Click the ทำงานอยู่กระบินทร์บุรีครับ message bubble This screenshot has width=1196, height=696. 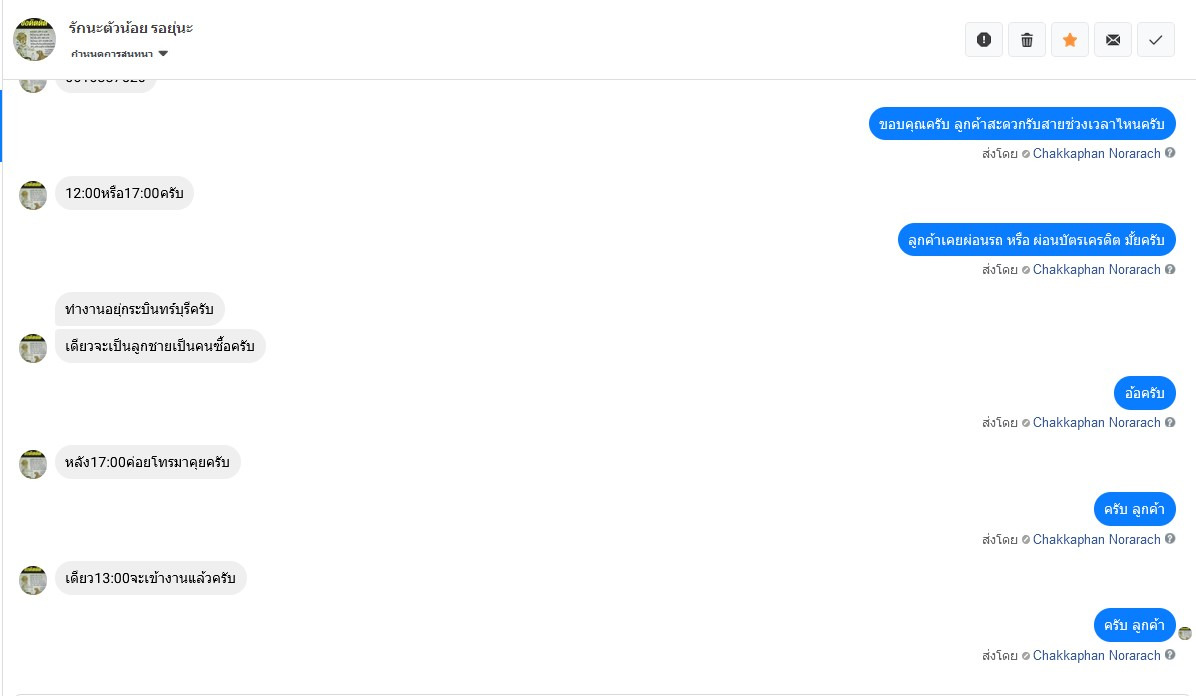coord(139,309)
